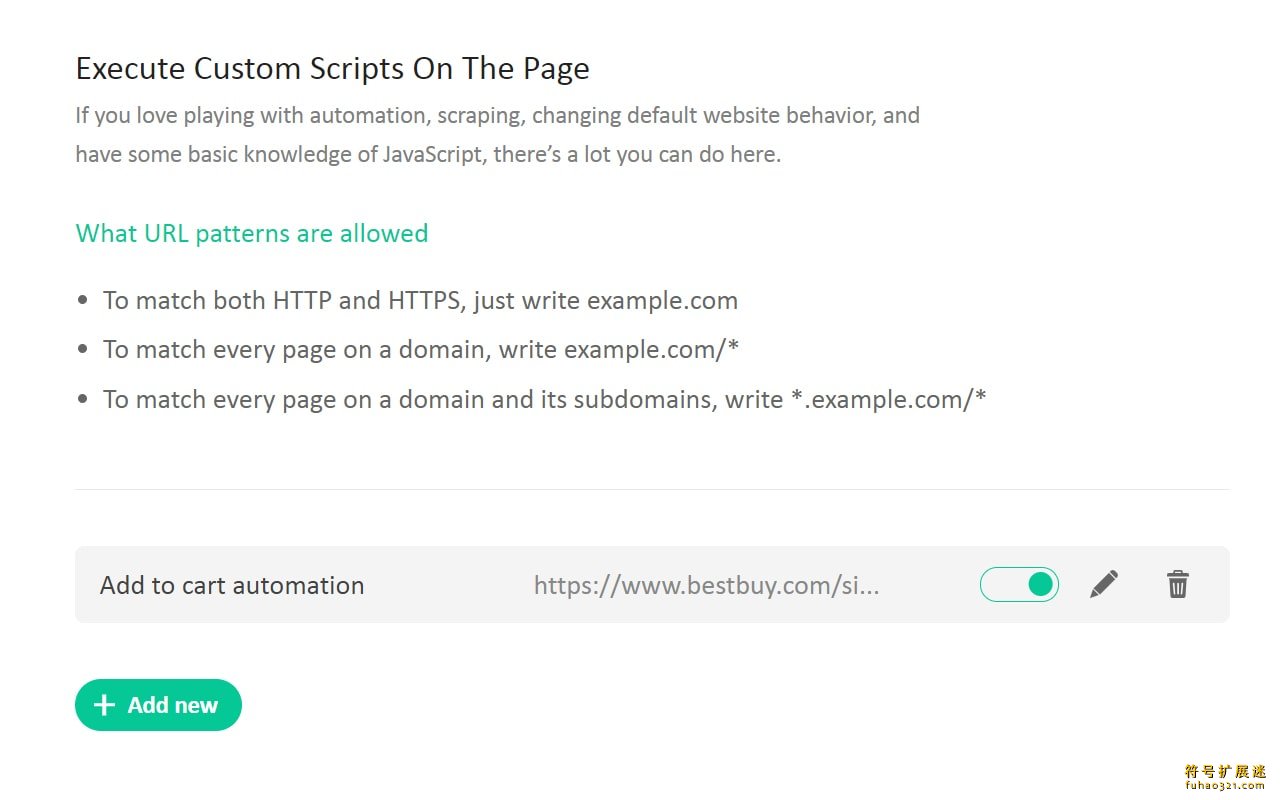
Task: Open the What URL patterns are allowed heading
Action: [x=252, y=233]
